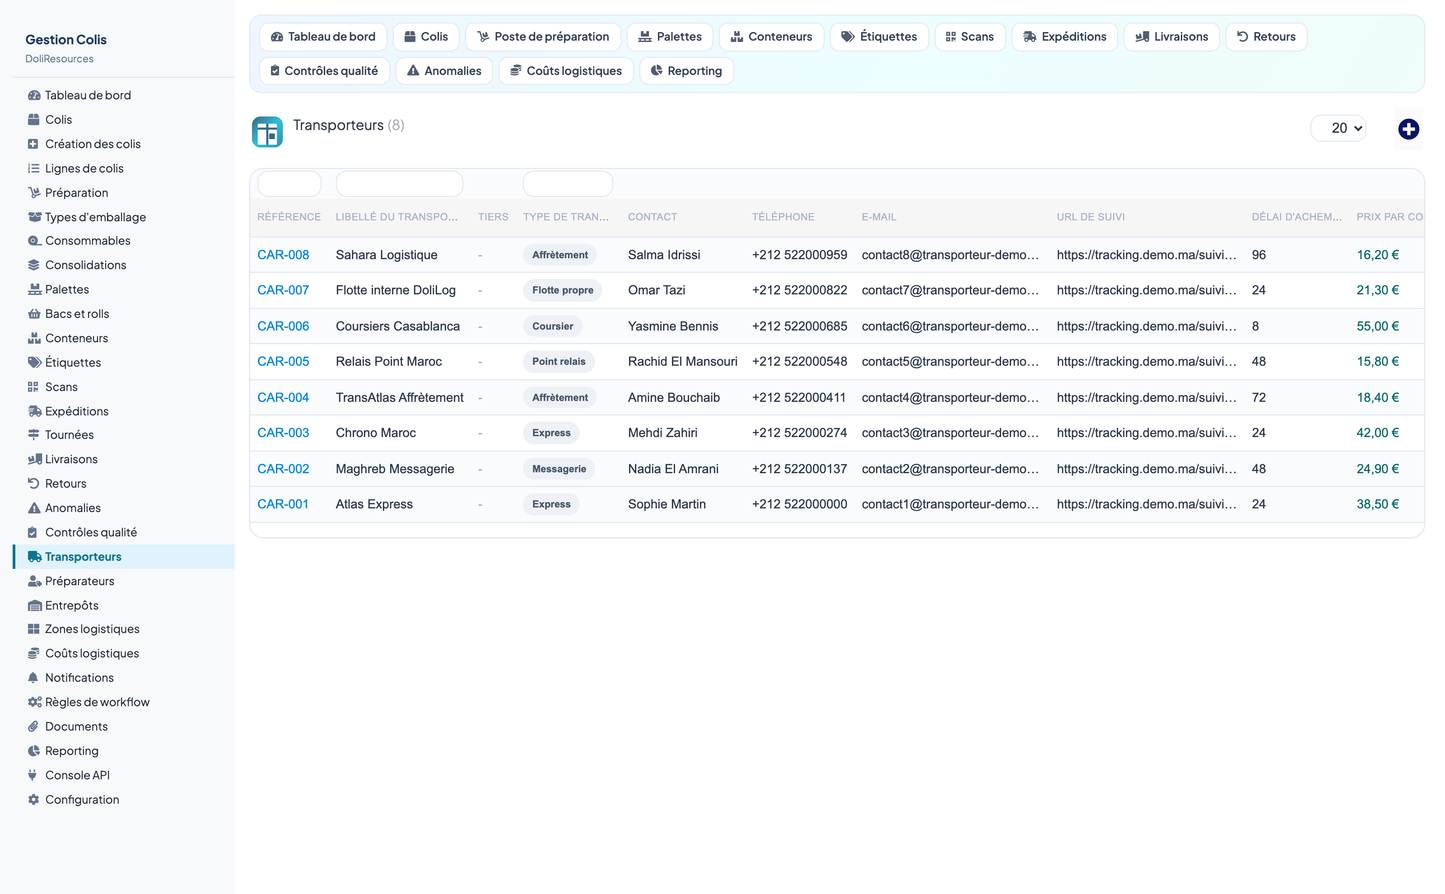1445x894 pixels.
Task: Open Scans in the sidebar
Action: pos(61,387)
